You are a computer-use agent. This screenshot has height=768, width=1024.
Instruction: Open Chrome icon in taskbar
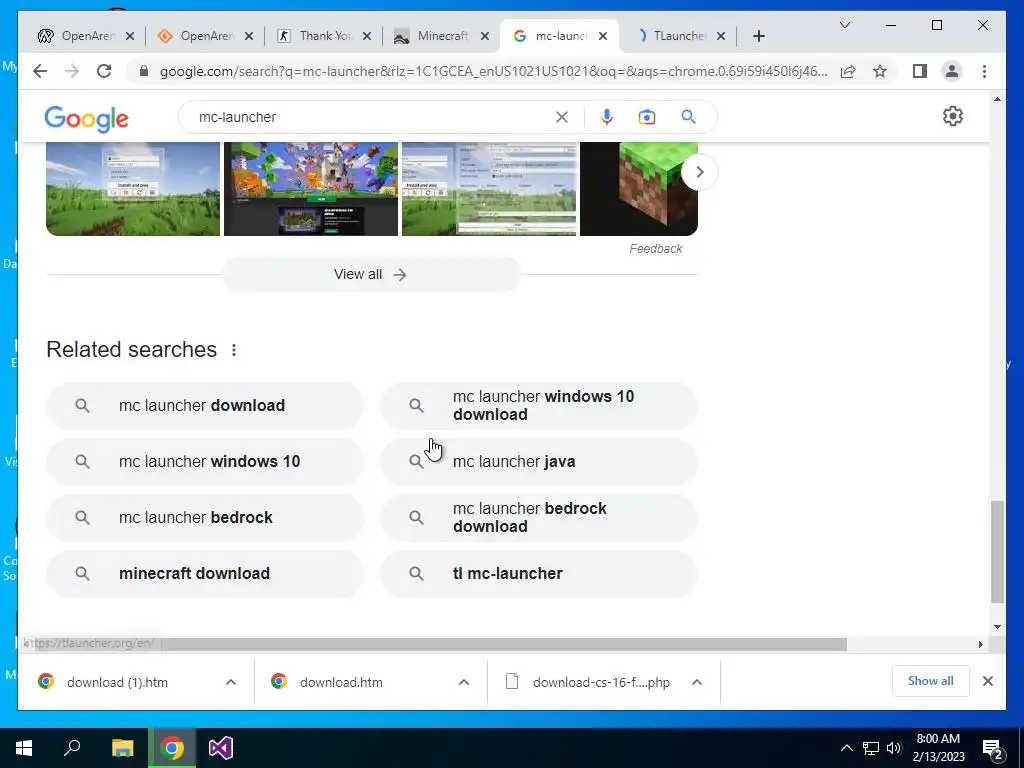pos(172,748)
